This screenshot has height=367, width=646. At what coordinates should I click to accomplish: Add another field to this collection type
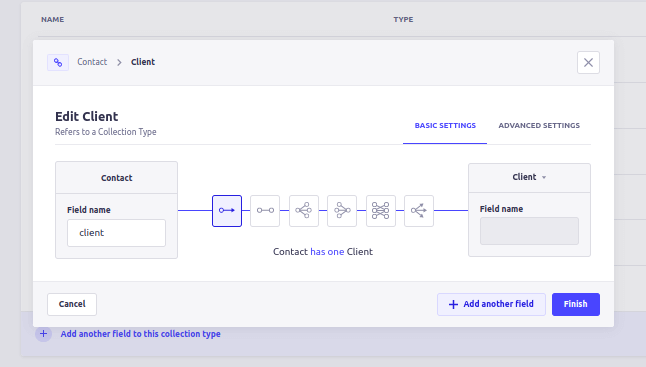point(140,334)
